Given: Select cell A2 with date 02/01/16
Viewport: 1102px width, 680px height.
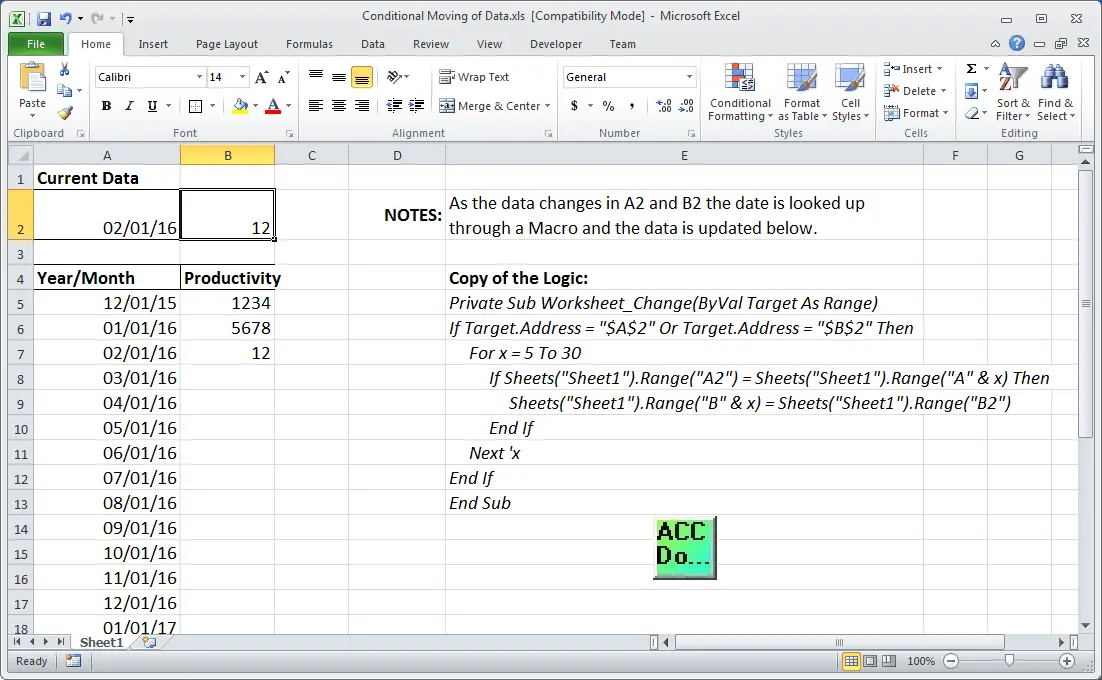Looking at the screenshot, I should 107,215.
